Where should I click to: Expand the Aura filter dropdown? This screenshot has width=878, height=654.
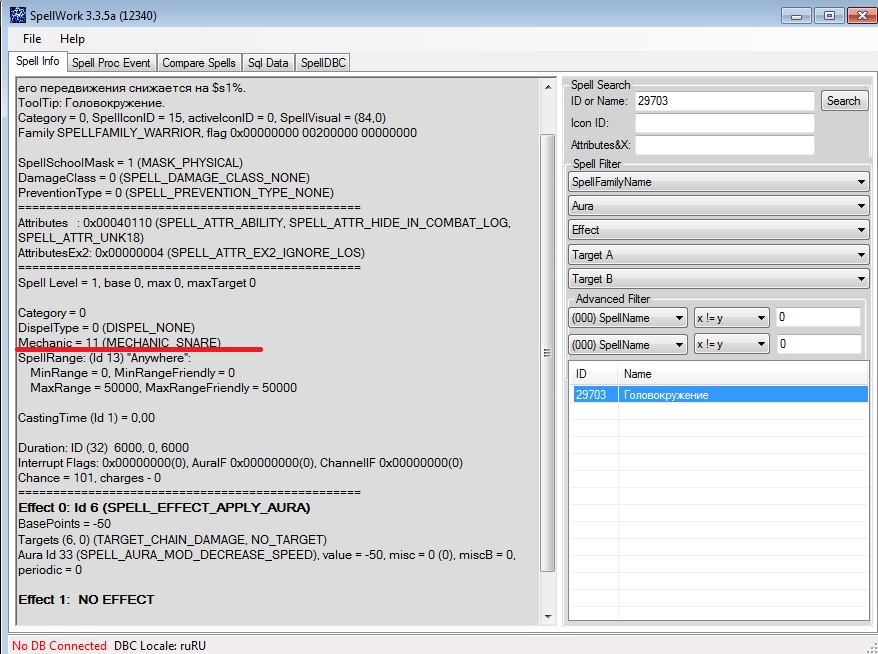(x=717, y=206)
